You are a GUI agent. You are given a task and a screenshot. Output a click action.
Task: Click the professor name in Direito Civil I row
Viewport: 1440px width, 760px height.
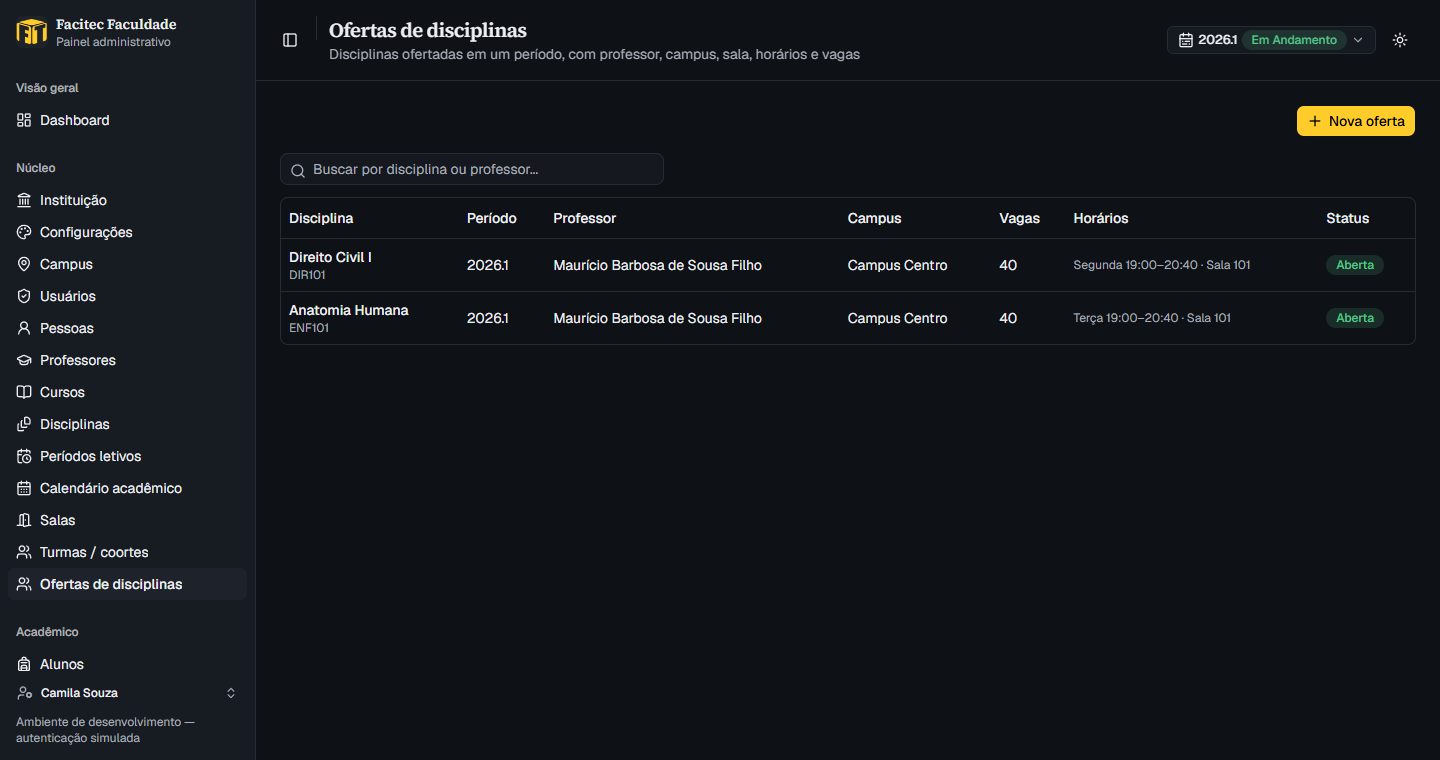point(657,265)
